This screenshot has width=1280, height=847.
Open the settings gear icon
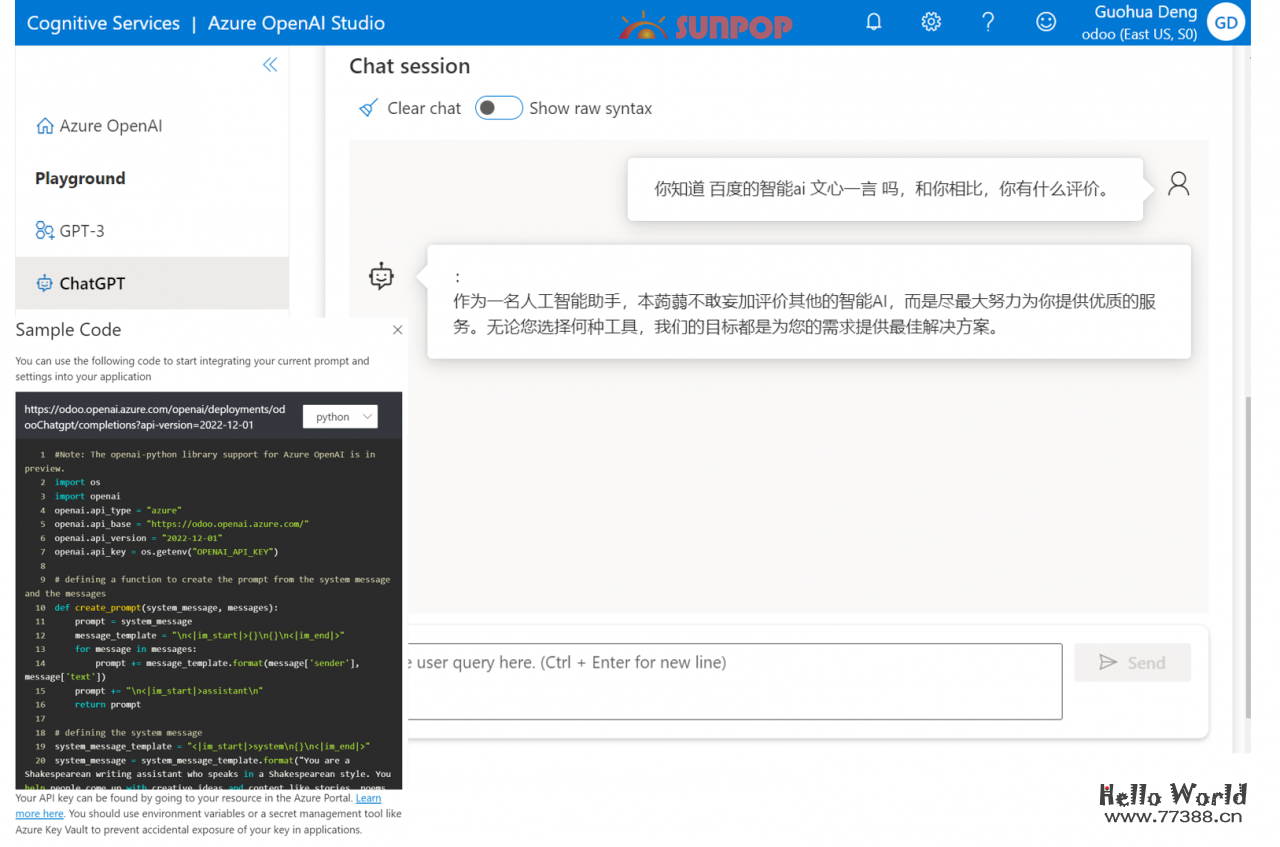coord(931,21)
